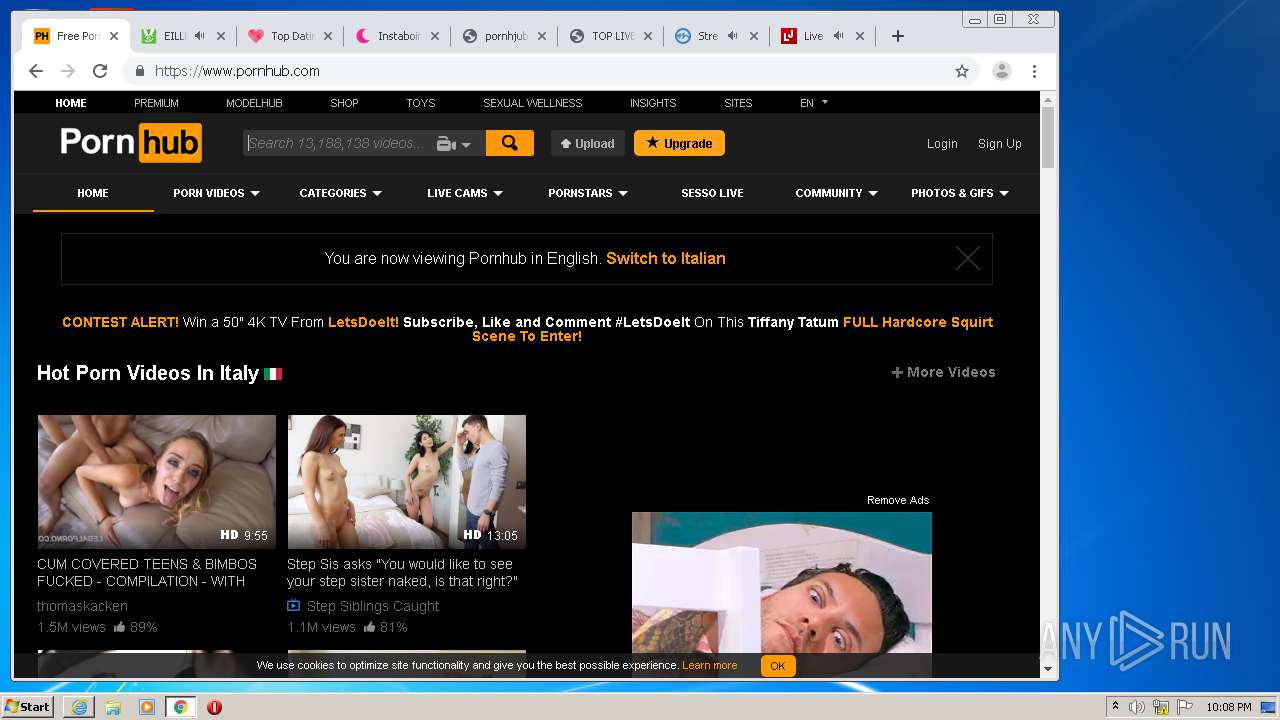Open the media player taskbar icon
This screenshot has width=1280, height=720.
tap(147, 707)
